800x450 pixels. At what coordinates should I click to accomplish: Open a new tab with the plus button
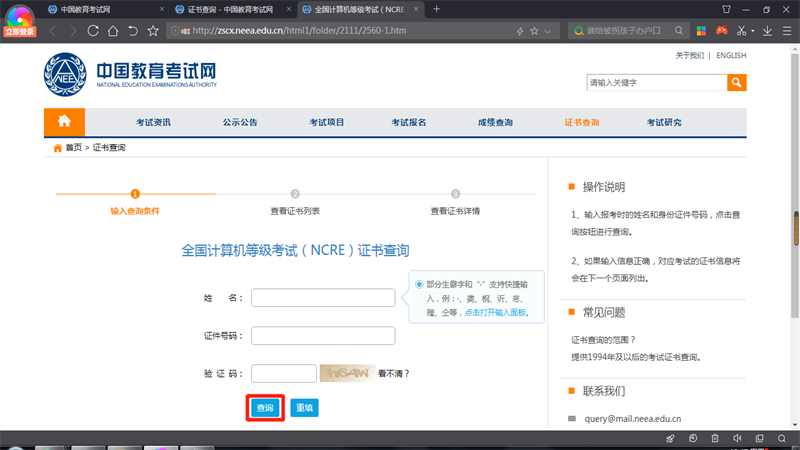[436, 9]
